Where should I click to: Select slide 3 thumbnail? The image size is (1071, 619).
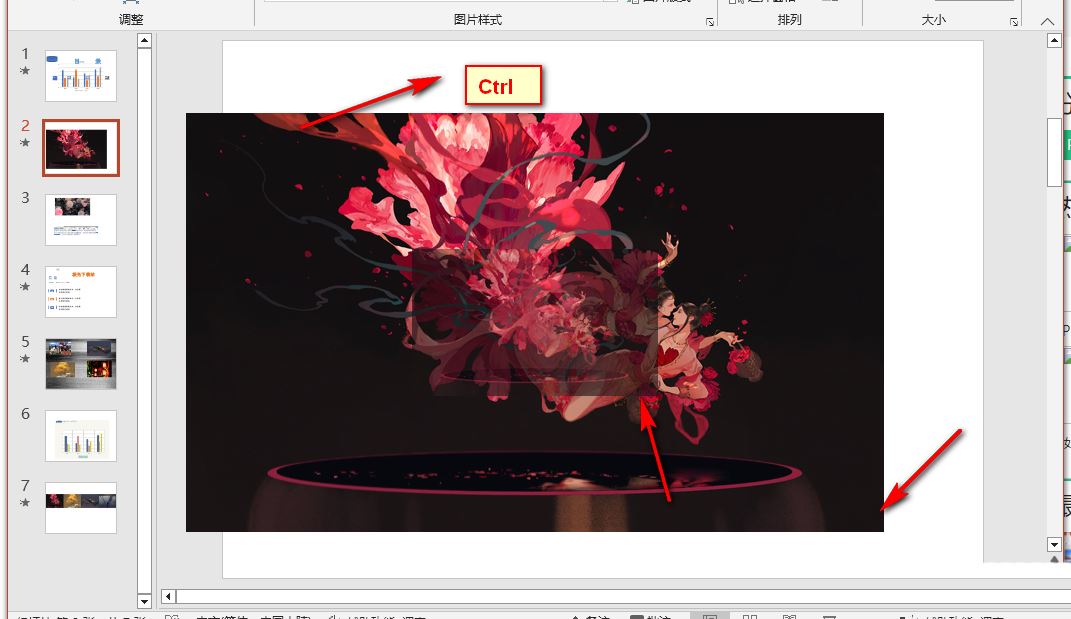tap(81, 219)
